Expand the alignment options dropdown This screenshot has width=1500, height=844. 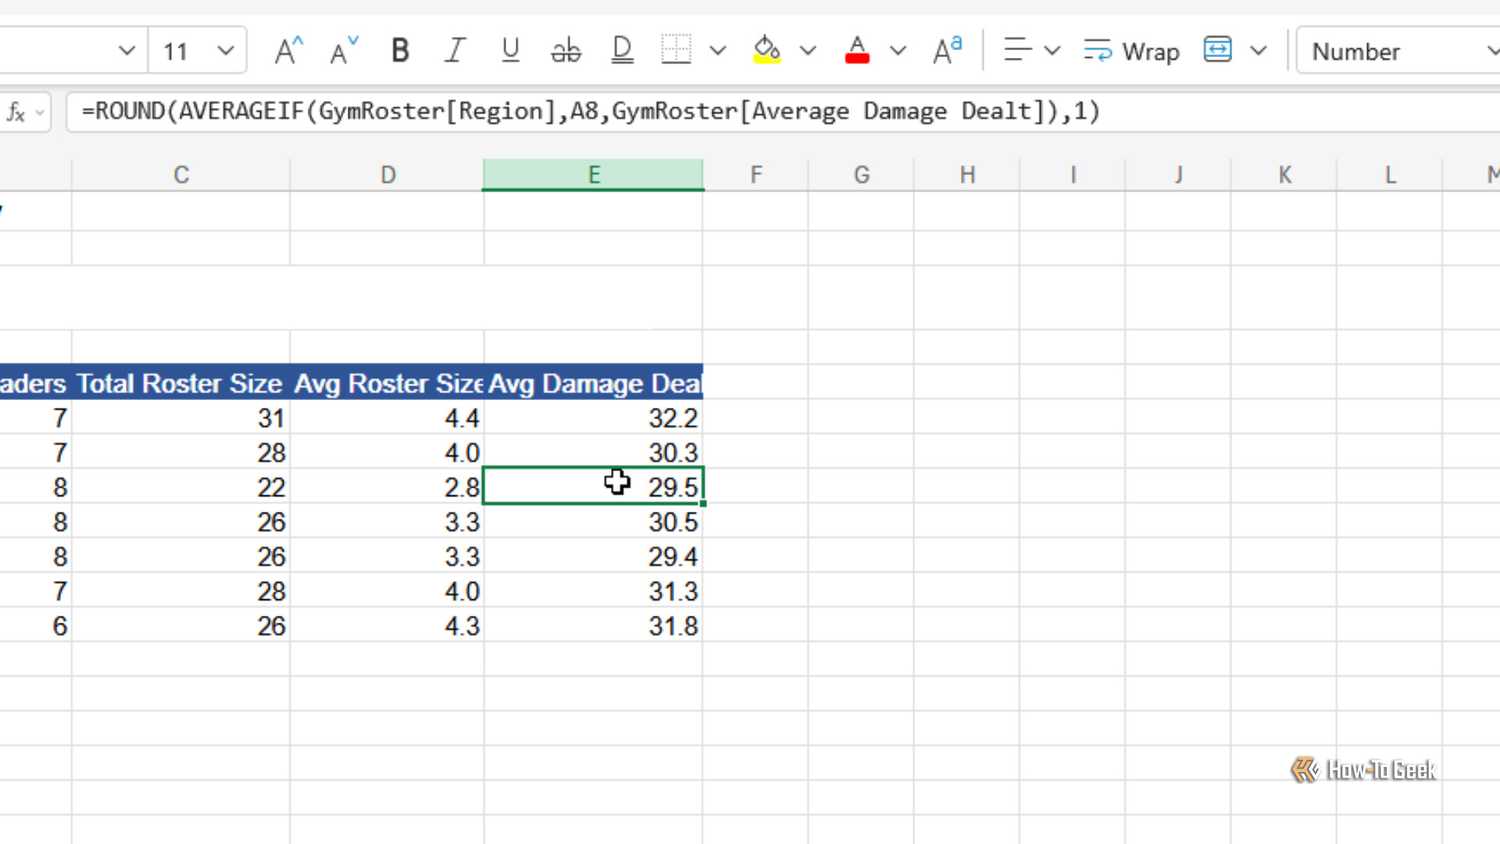[1052, 51]
